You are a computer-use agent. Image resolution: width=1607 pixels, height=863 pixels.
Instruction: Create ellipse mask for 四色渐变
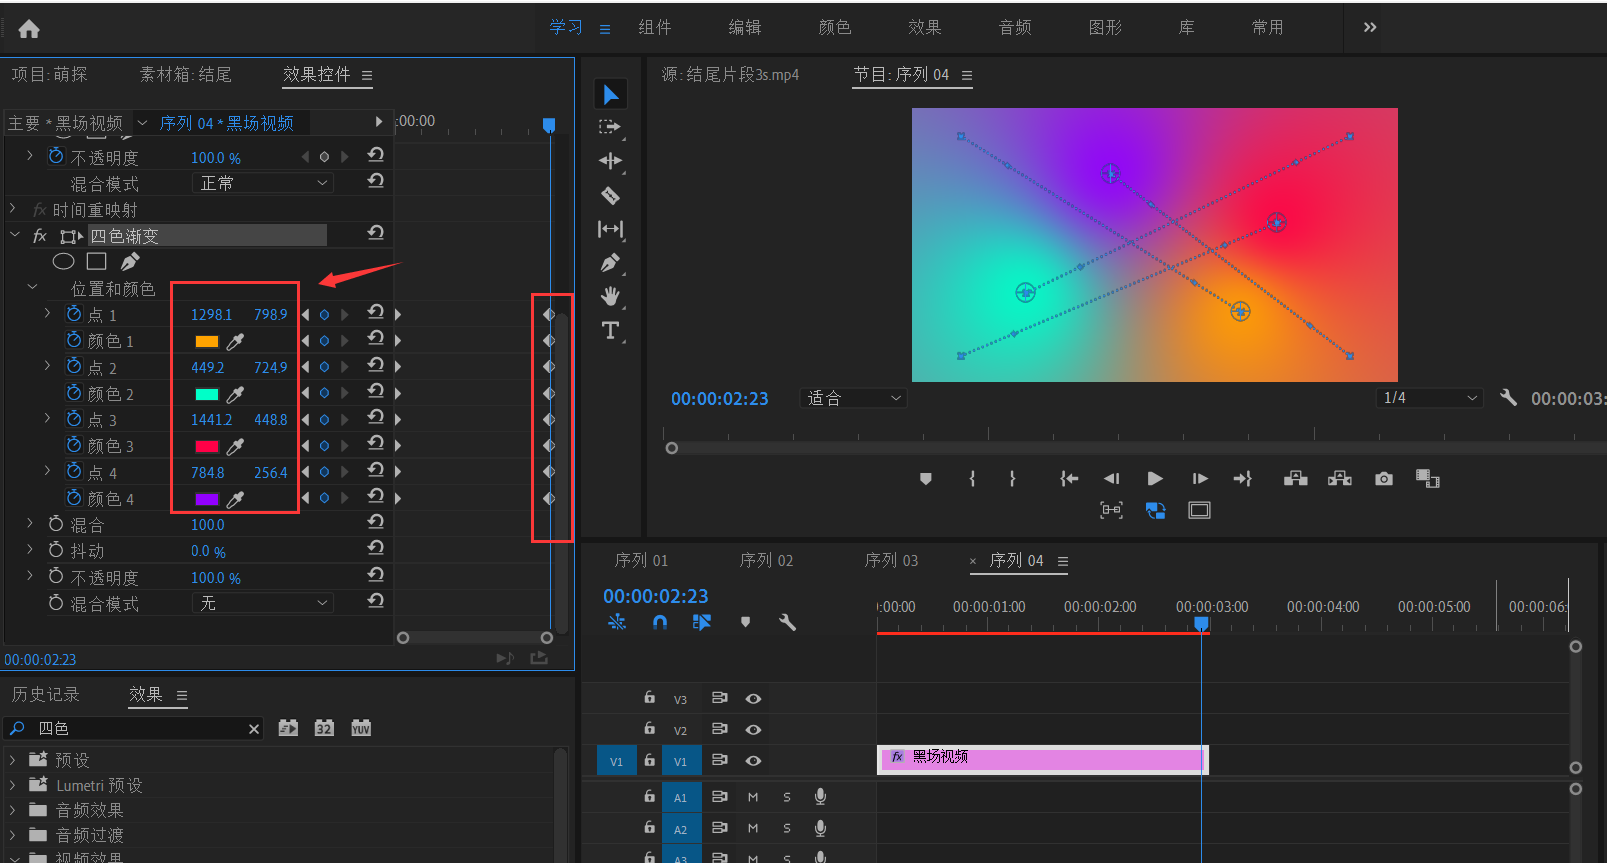[63, 262]
